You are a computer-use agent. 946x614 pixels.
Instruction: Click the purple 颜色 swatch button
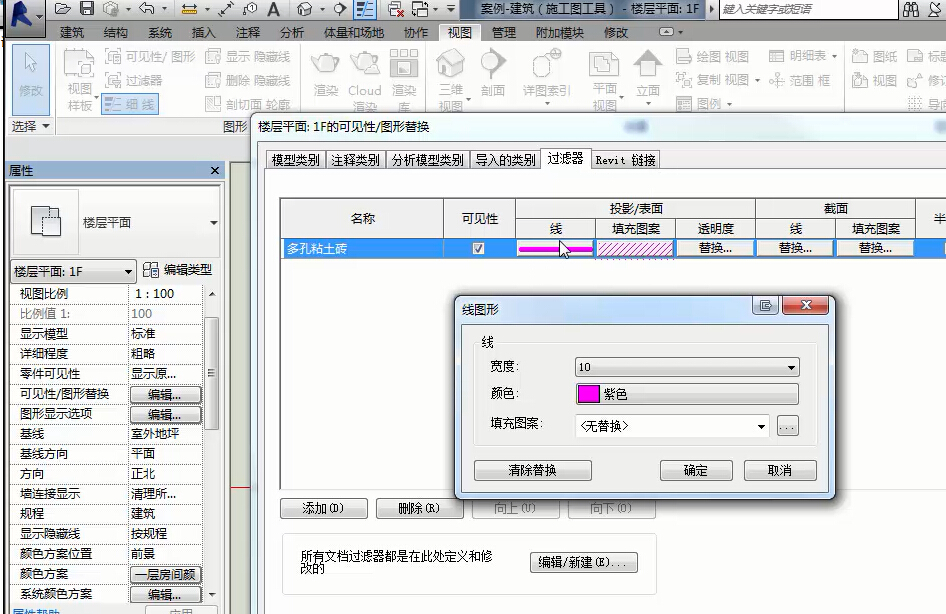pyautogui.click(x=687, y=394)
